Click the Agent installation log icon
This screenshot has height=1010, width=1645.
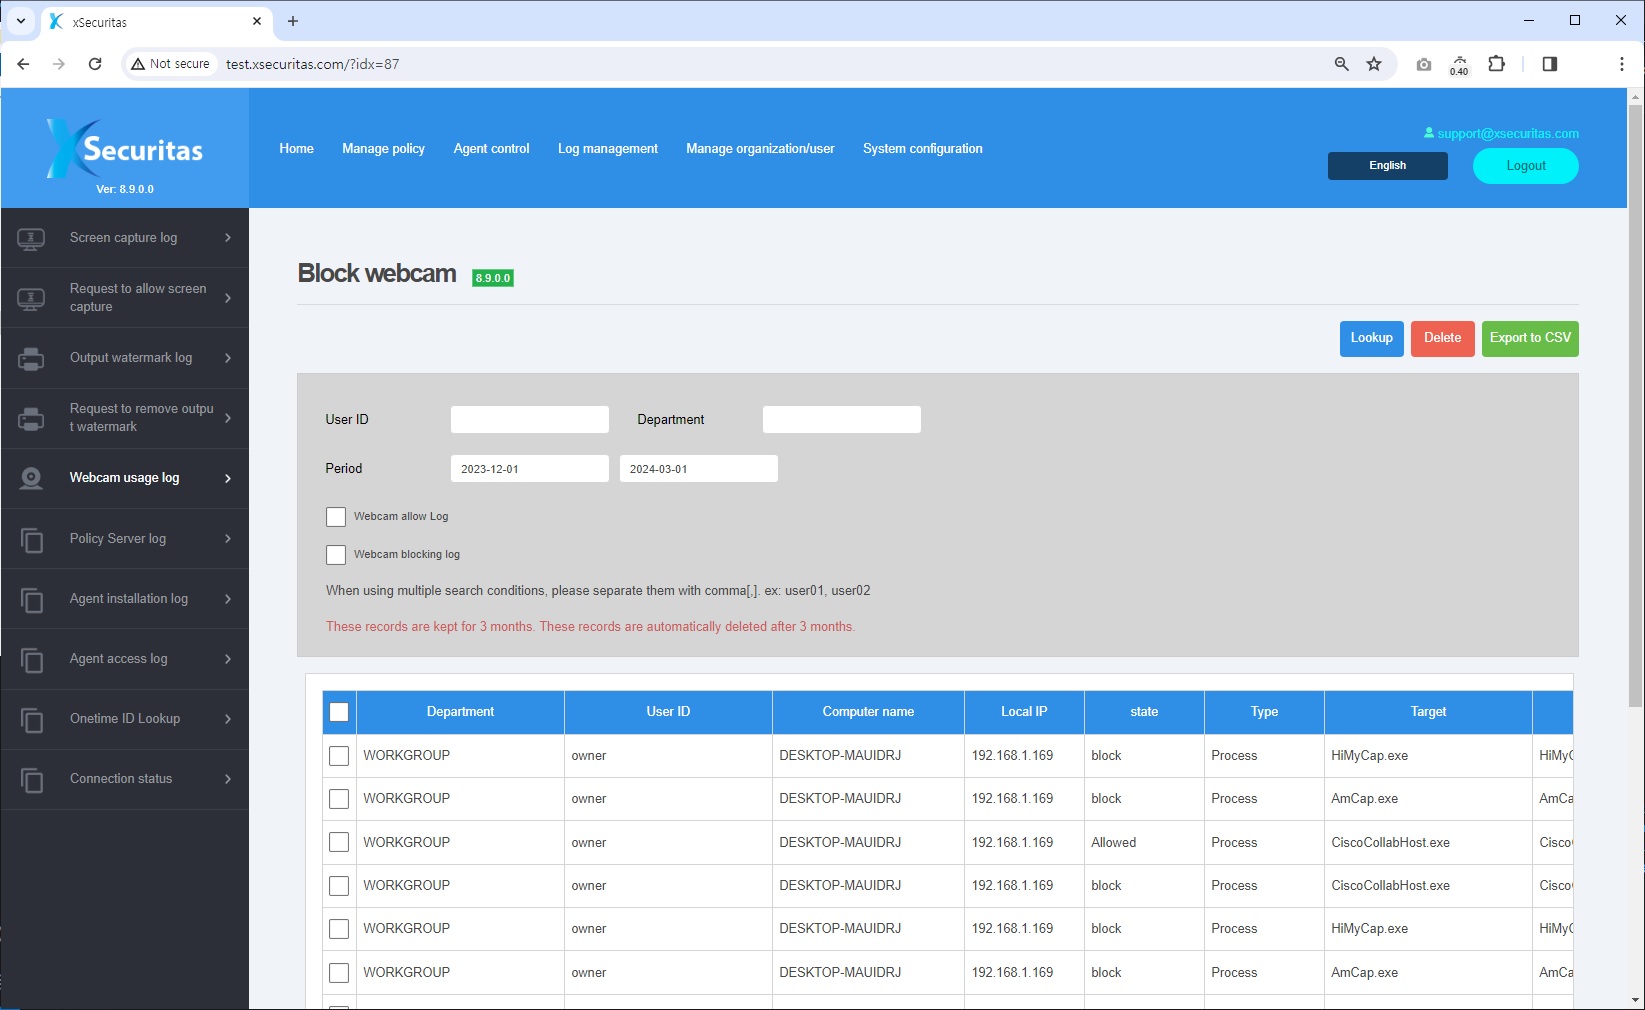coord(30,598)
